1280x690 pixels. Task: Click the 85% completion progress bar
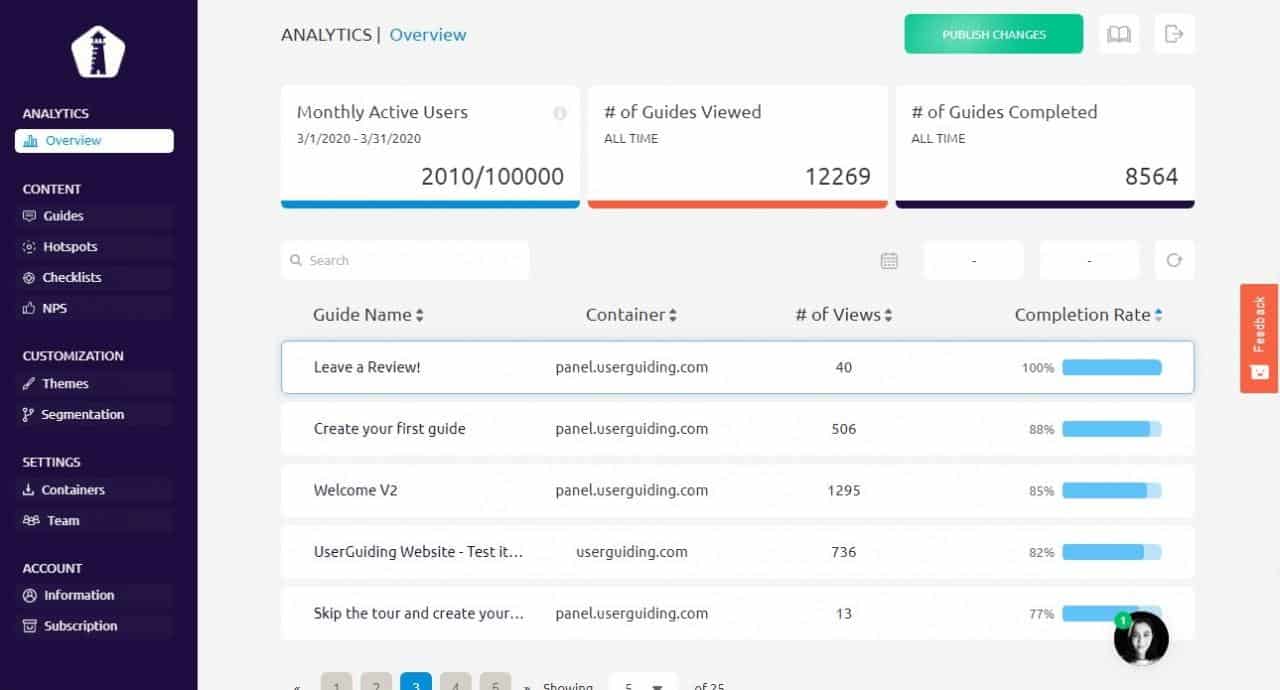1112,491
